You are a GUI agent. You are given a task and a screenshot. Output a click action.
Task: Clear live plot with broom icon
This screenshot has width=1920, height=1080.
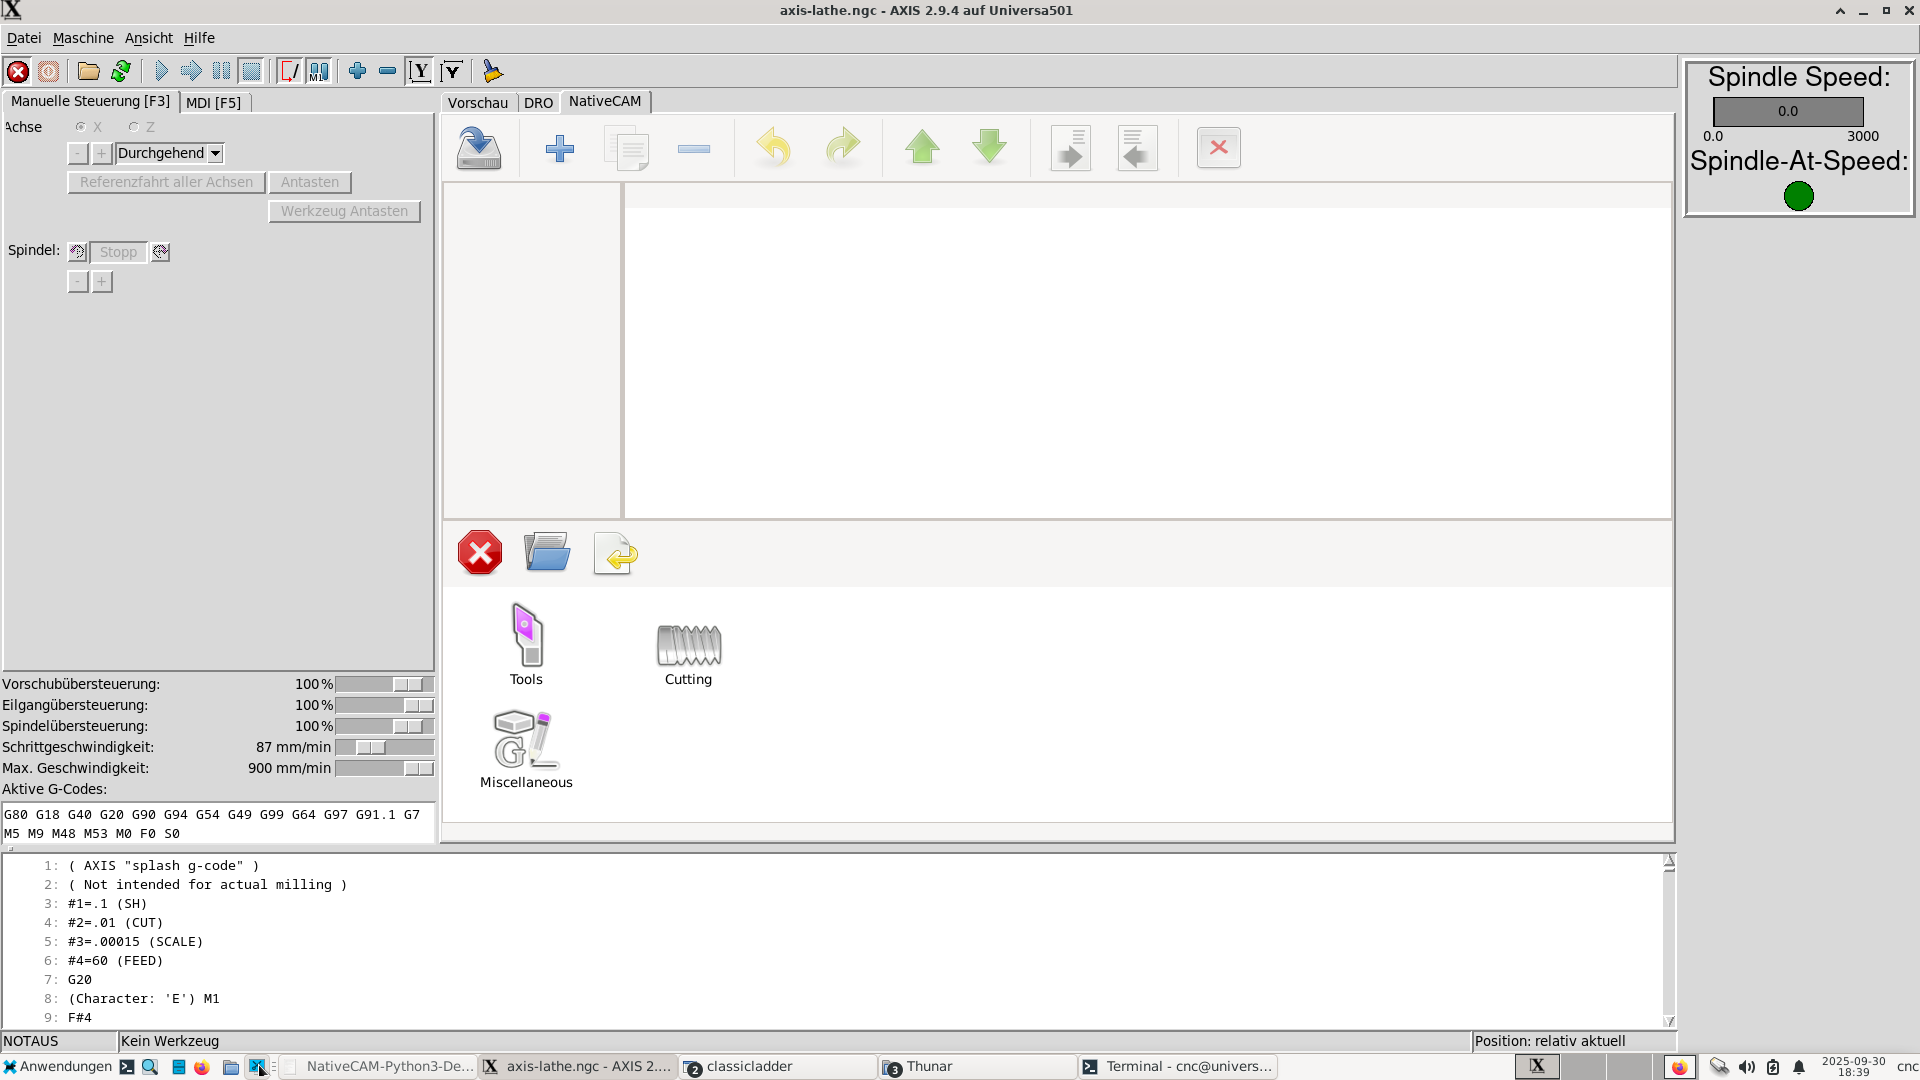[x=492, y=71]
